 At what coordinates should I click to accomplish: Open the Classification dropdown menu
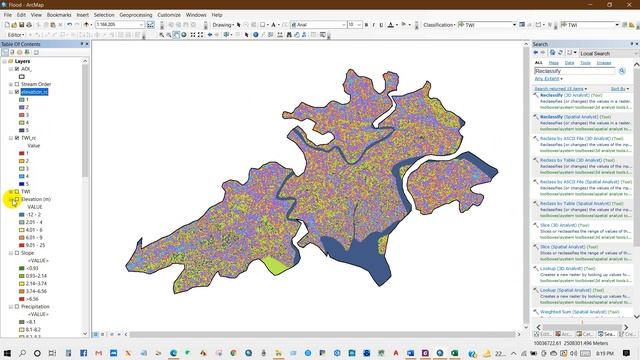(x=439, y=25)
